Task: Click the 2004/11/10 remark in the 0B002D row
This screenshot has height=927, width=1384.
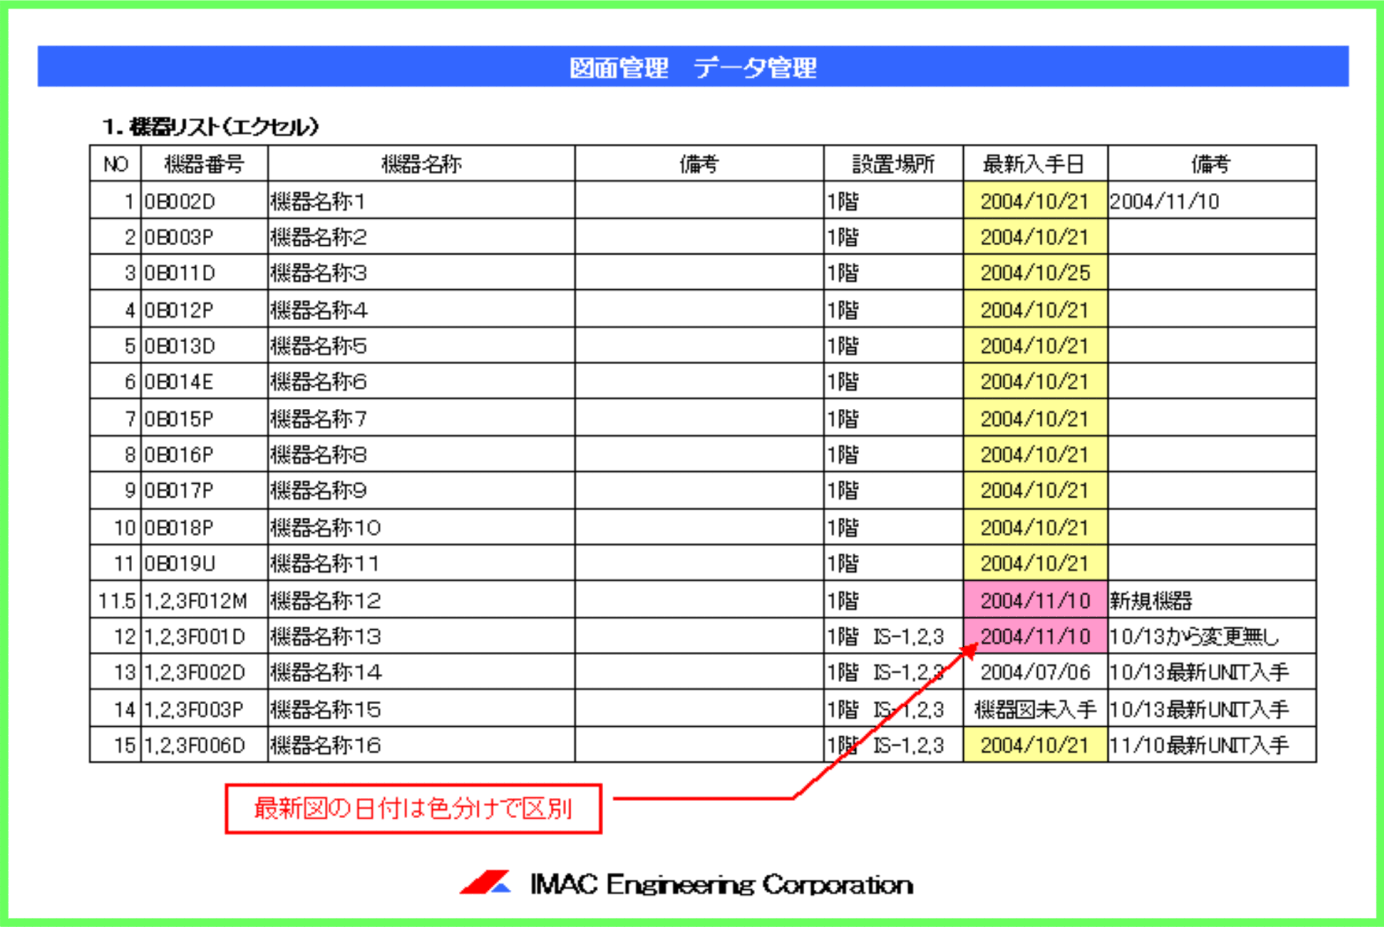Action: [x=1212, y=200]
